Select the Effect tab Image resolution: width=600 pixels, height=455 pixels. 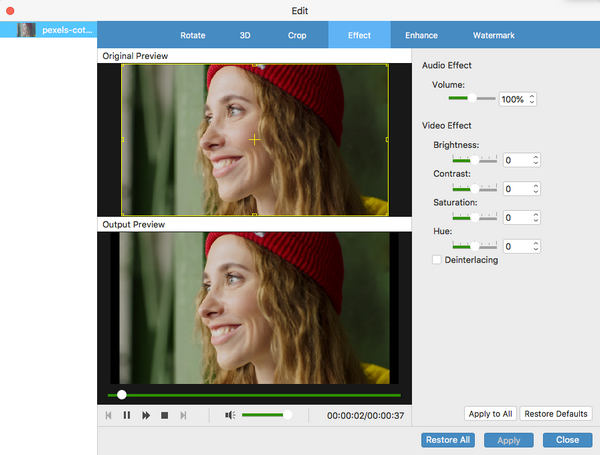click(x=359, y=35)
